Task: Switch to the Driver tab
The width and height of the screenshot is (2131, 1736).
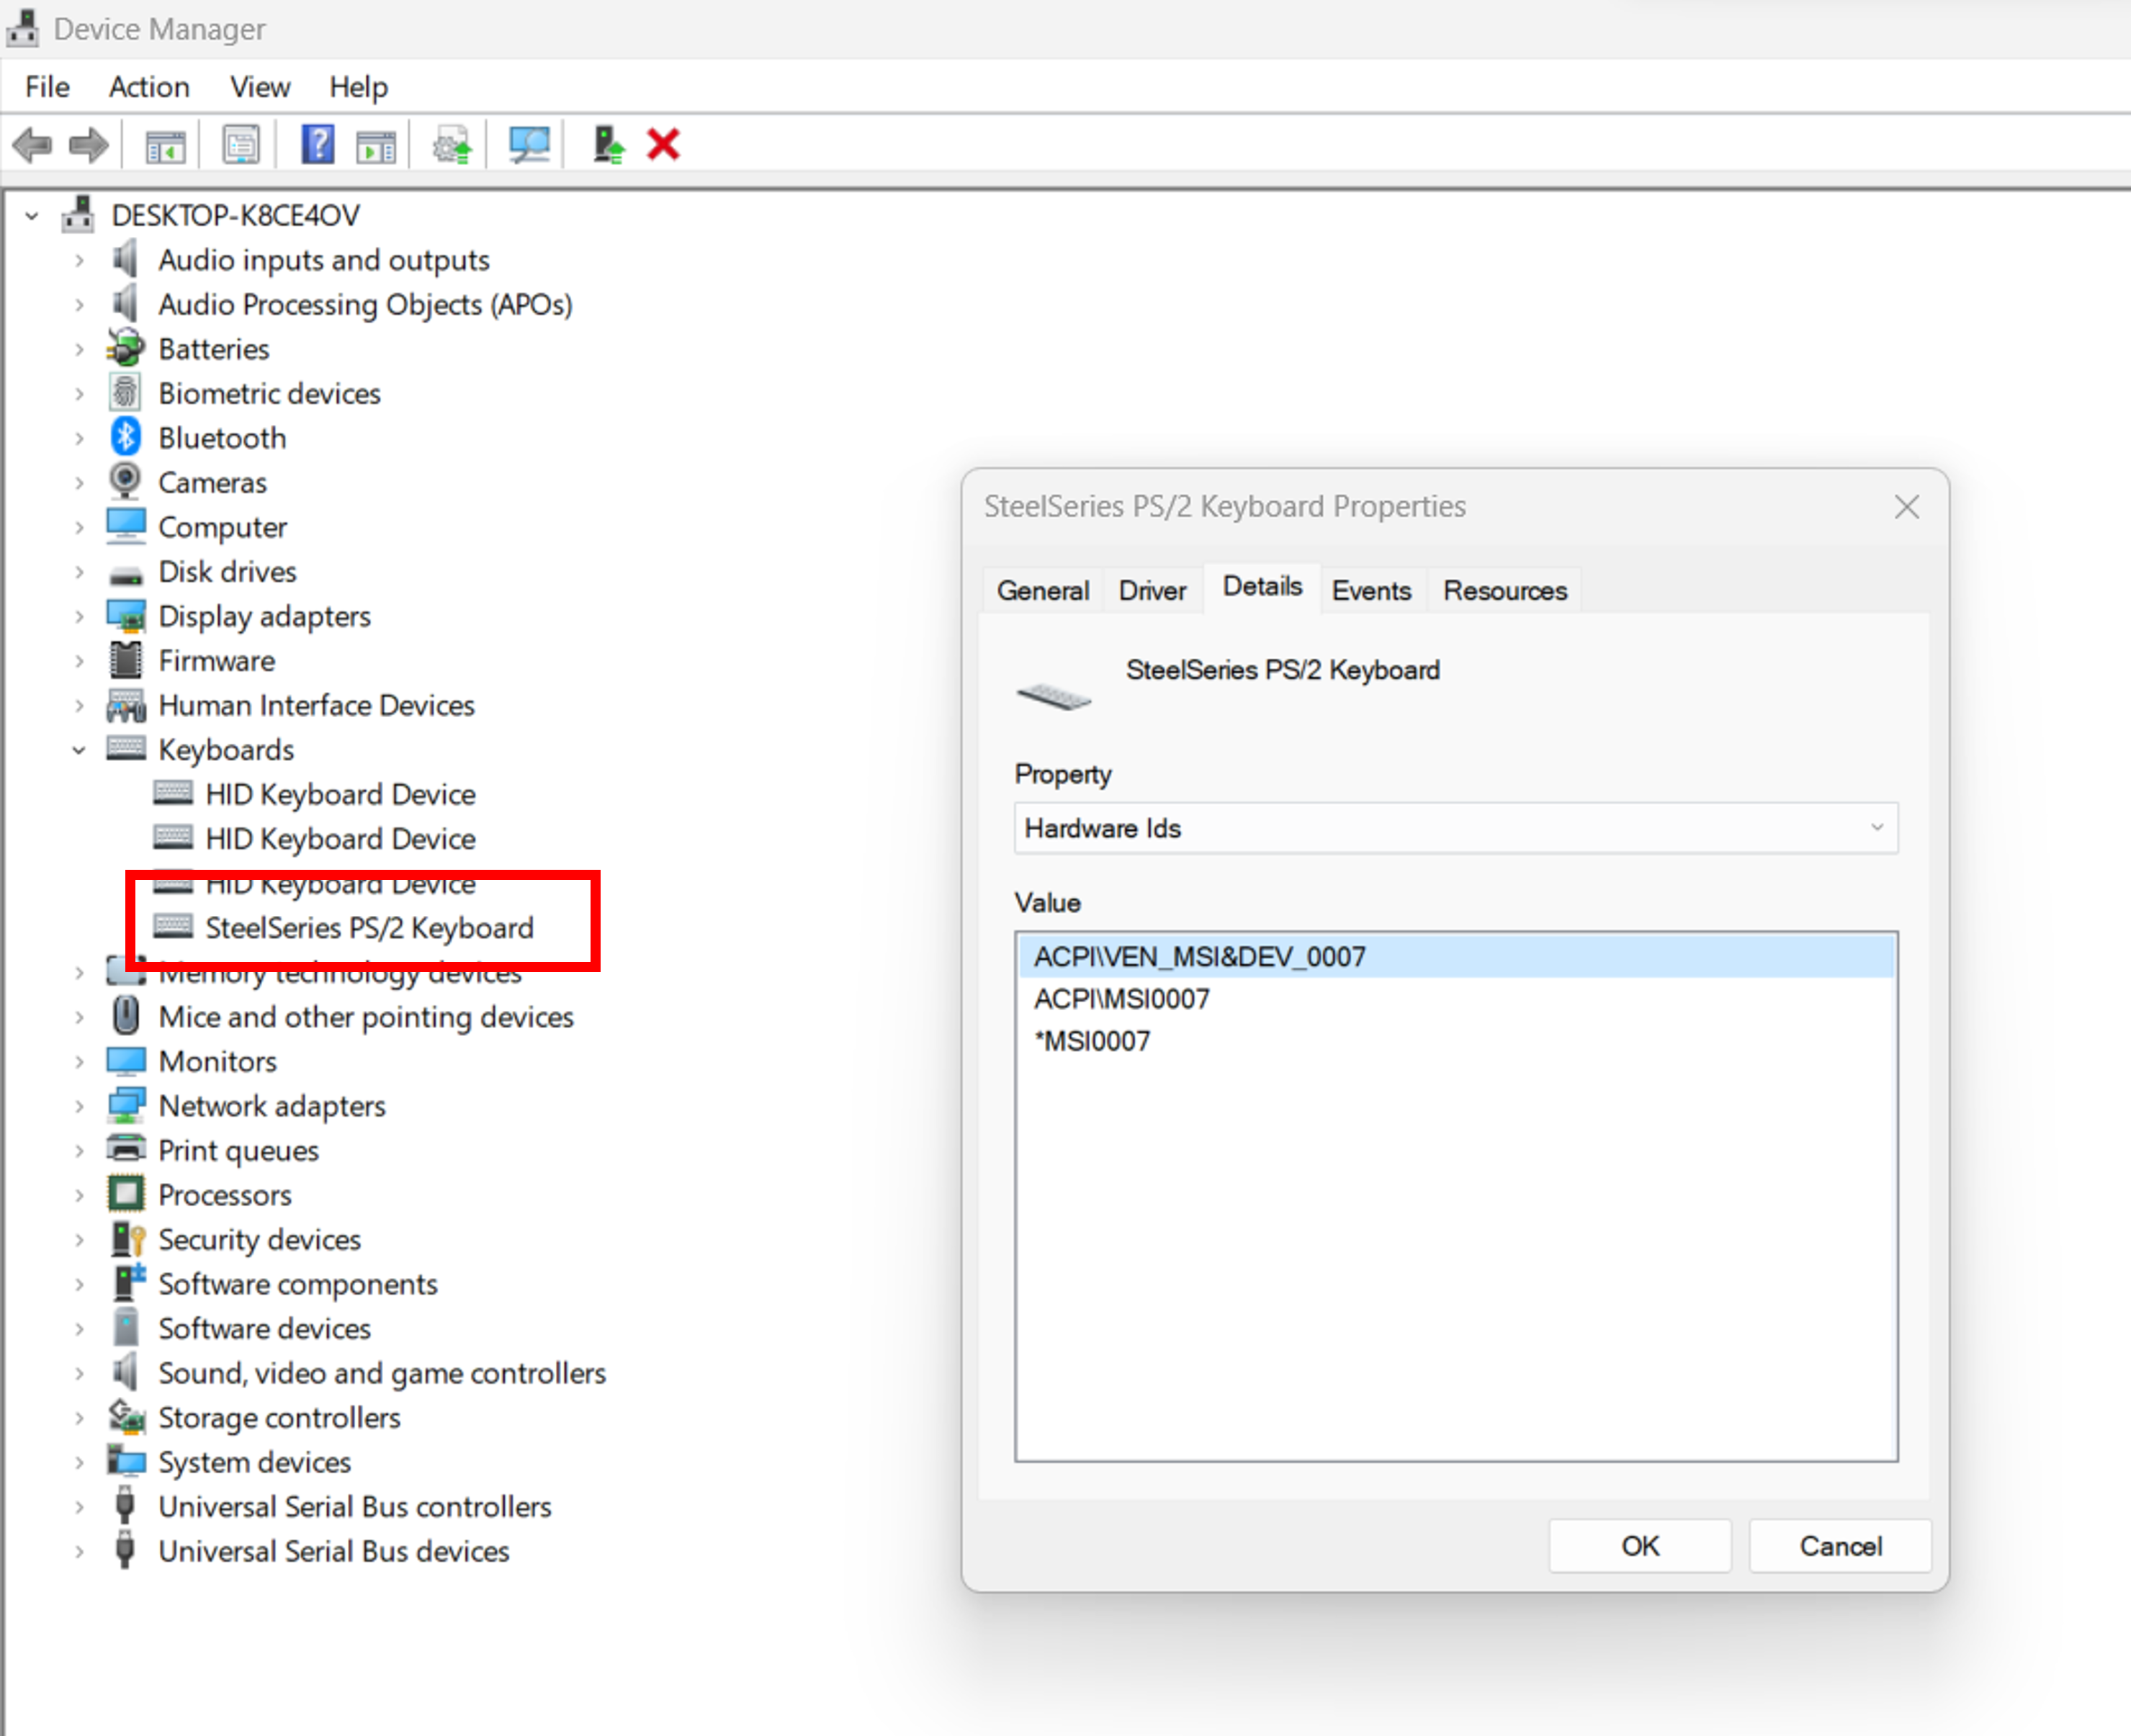Action: [x=1151, y=591]
